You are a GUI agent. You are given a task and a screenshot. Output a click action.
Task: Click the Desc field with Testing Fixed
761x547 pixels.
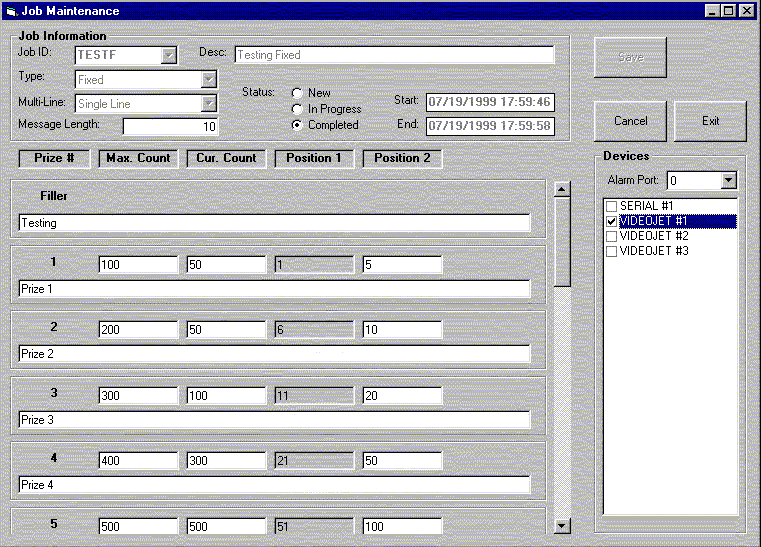pos(394,55)
